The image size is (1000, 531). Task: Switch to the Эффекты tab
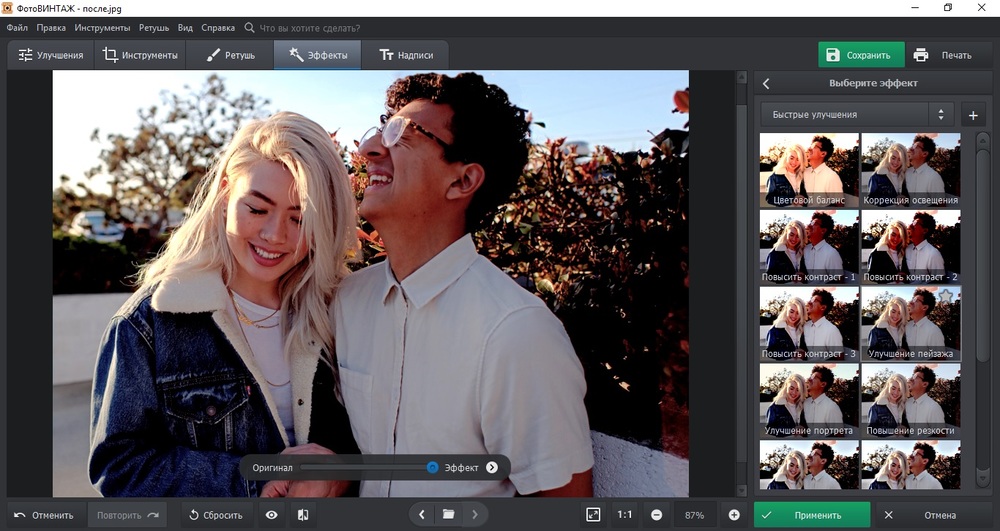[318, 55]
